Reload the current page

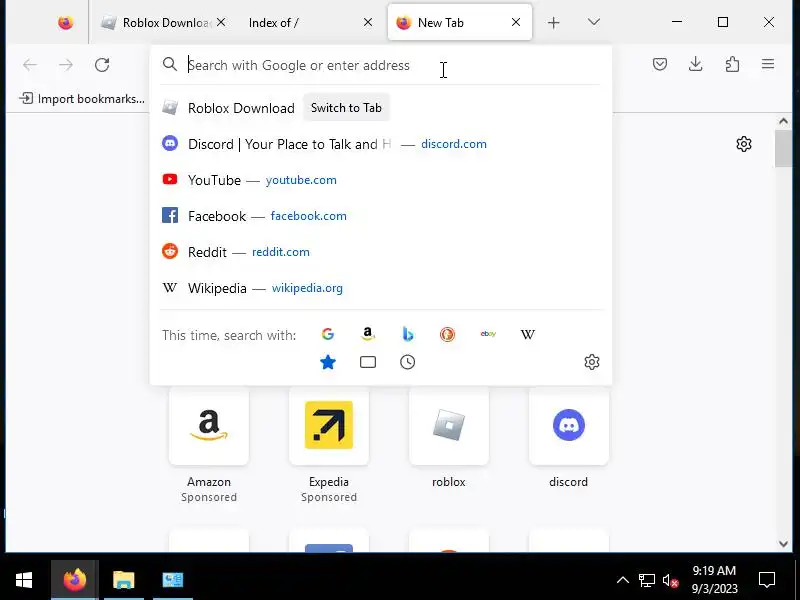click(102, 65)
